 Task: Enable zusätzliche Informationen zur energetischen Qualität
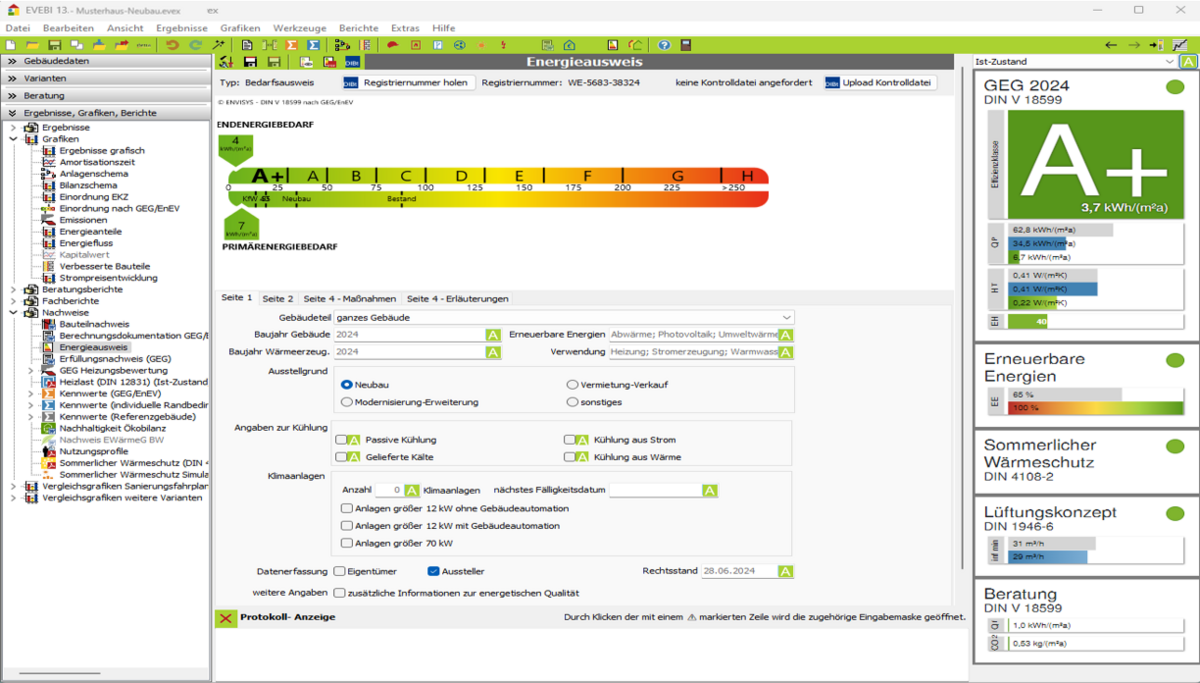pos(339,592)
